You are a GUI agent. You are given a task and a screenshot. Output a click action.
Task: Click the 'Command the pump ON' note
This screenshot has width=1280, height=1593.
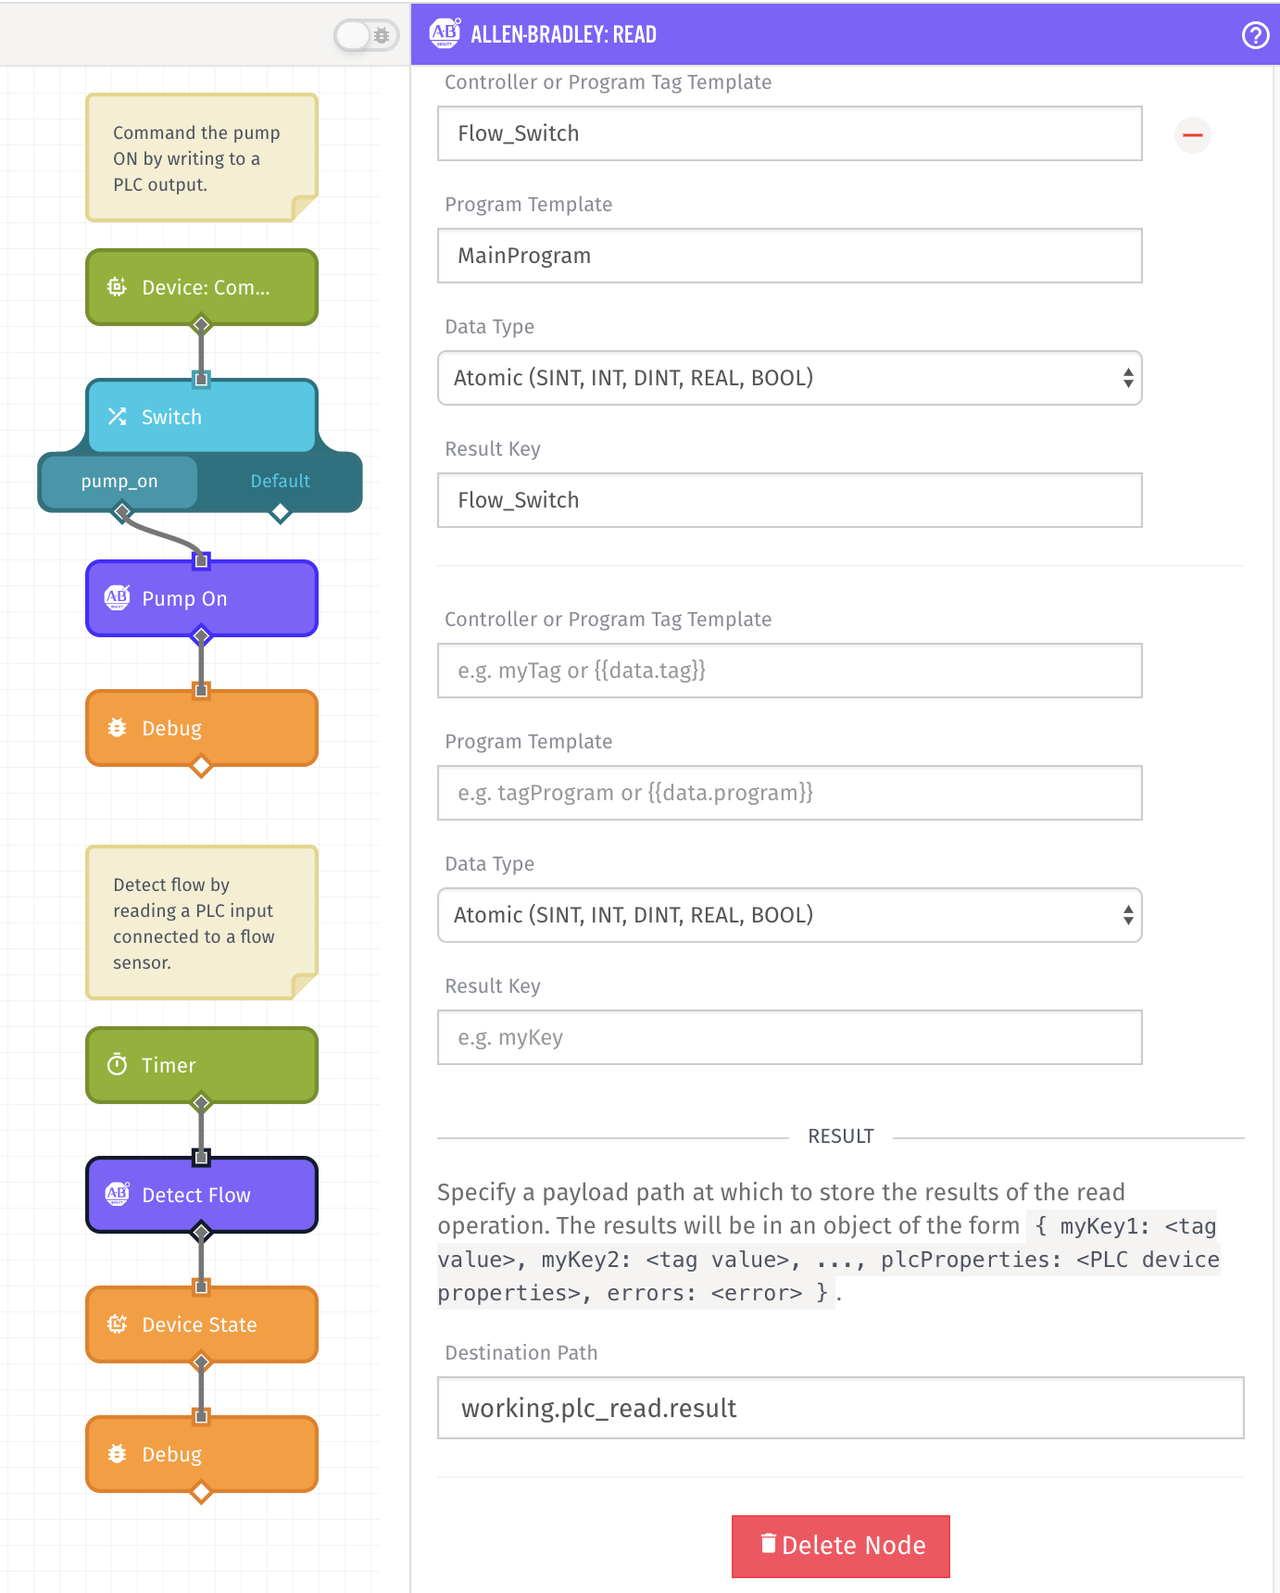[202, 158]
